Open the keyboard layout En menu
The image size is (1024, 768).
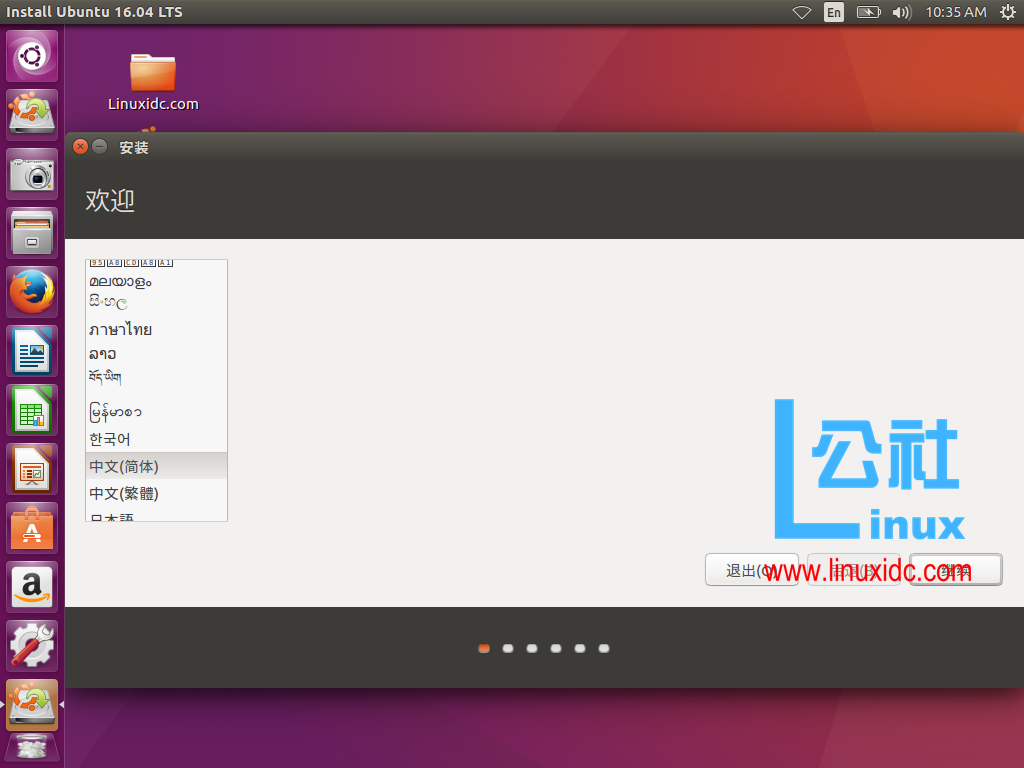coord(833,12)
